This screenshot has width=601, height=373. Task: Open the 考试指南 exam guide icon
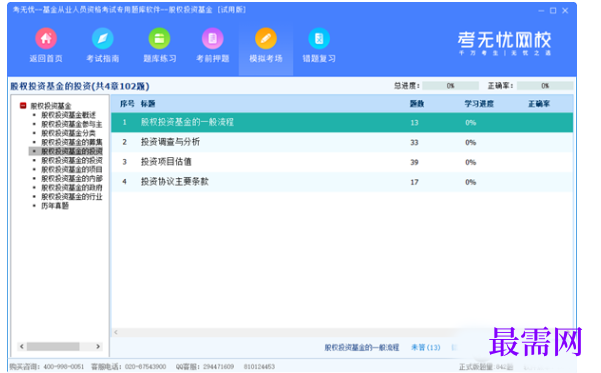coord(103,38)
